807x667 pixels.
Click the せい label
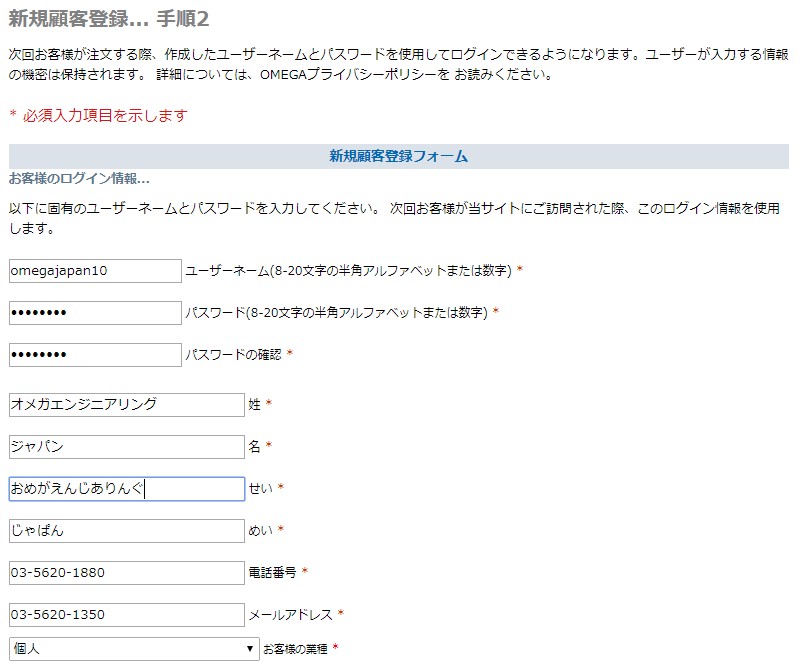point(260,488)
